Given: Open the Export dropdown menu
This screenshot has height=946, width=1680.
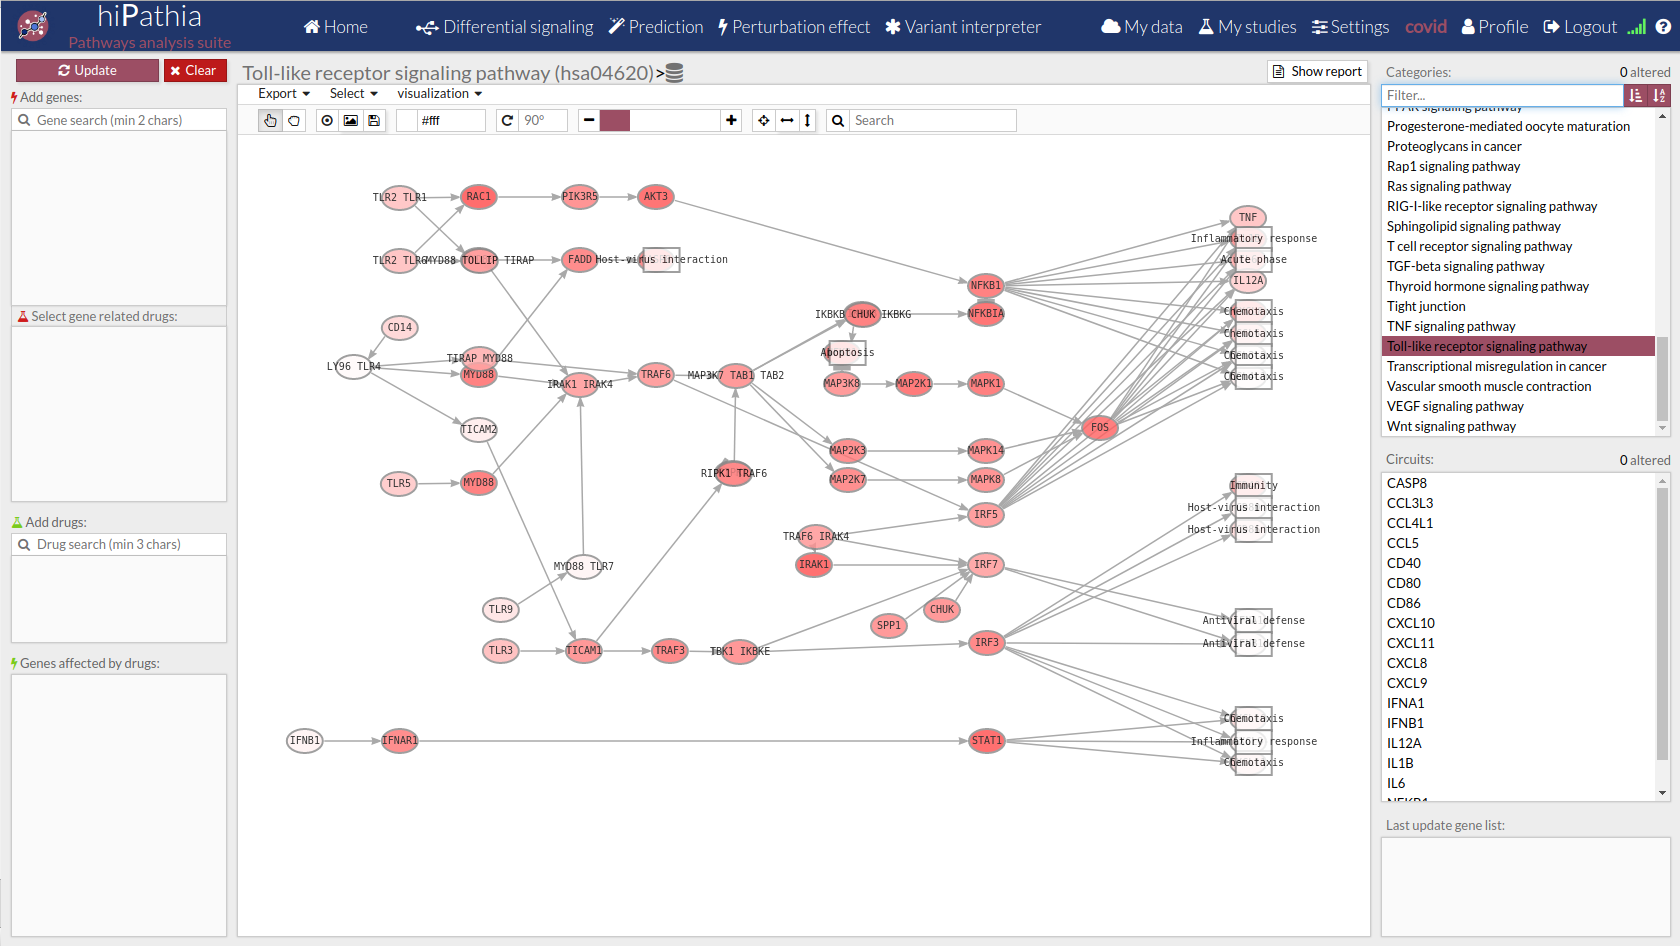Looking at the screenshot, I should [x=284, y=93].
